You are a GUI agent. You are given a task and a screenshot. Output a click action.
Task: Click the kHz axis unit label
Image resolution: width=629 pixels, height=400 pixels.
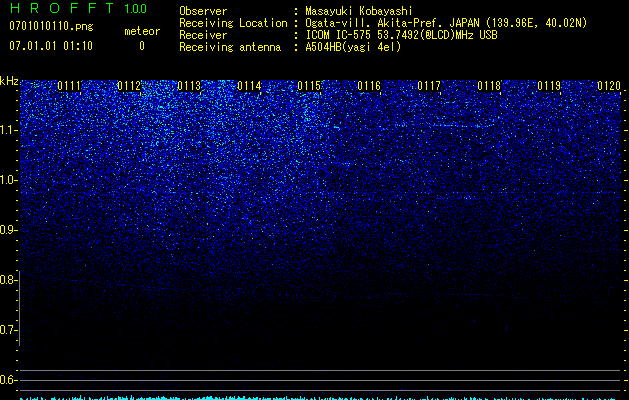(9, 81)
